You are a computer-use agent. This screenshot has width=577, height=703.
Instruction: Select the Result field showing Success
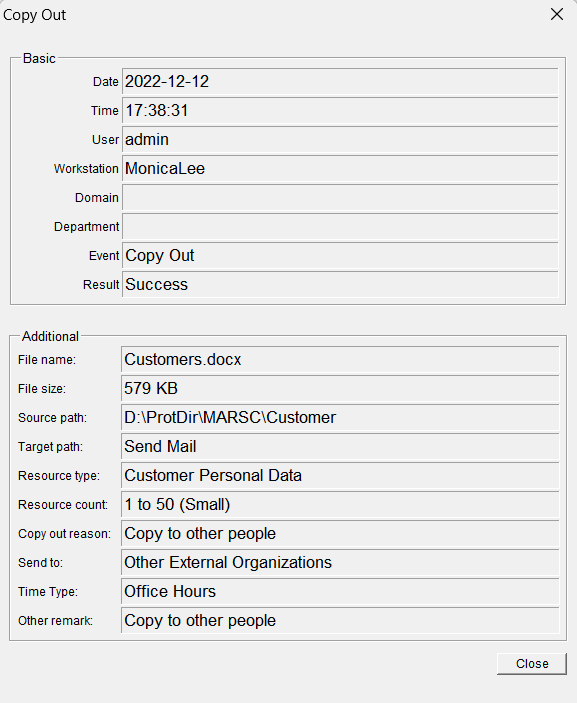tap(340, 284)
